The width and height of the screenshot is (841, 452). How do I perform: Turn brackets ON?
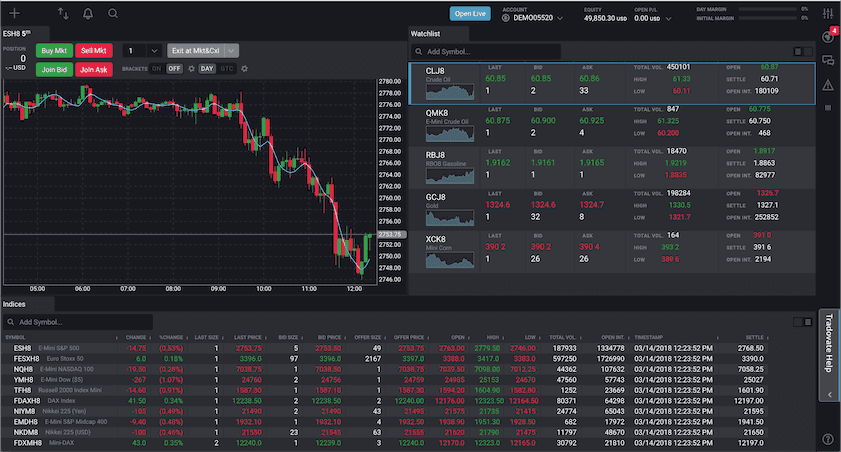(156, 68)
